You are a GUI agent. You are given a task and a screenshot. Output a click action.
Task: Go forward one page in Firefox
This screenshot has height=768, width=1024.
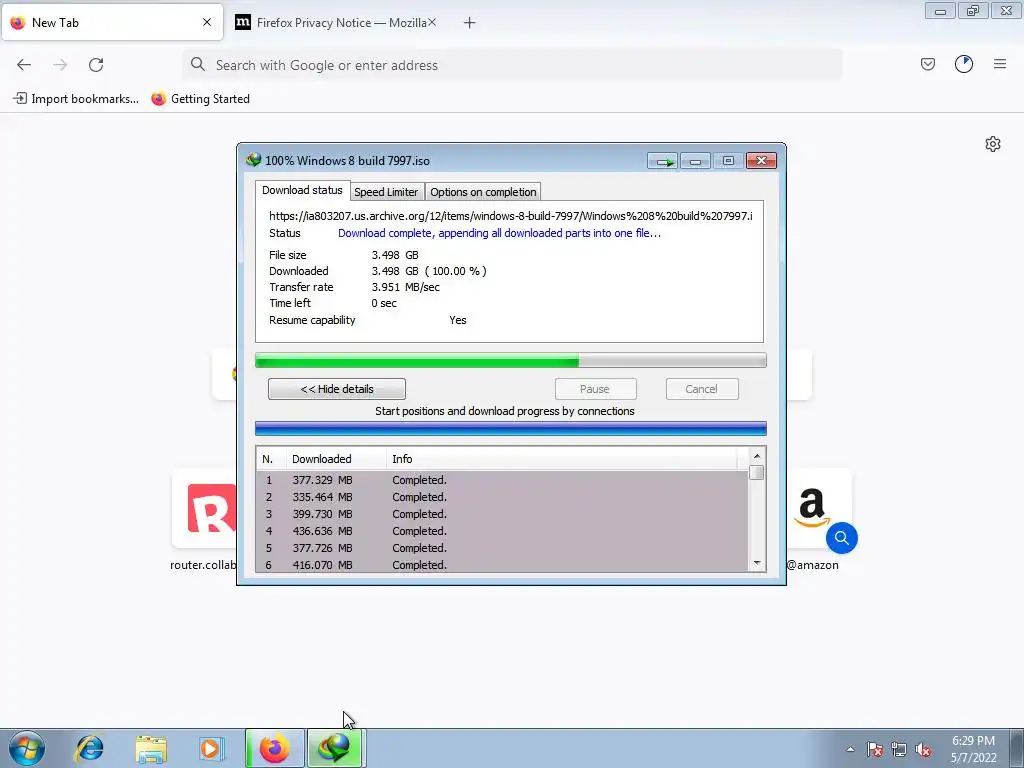click(x=60, y=65)
